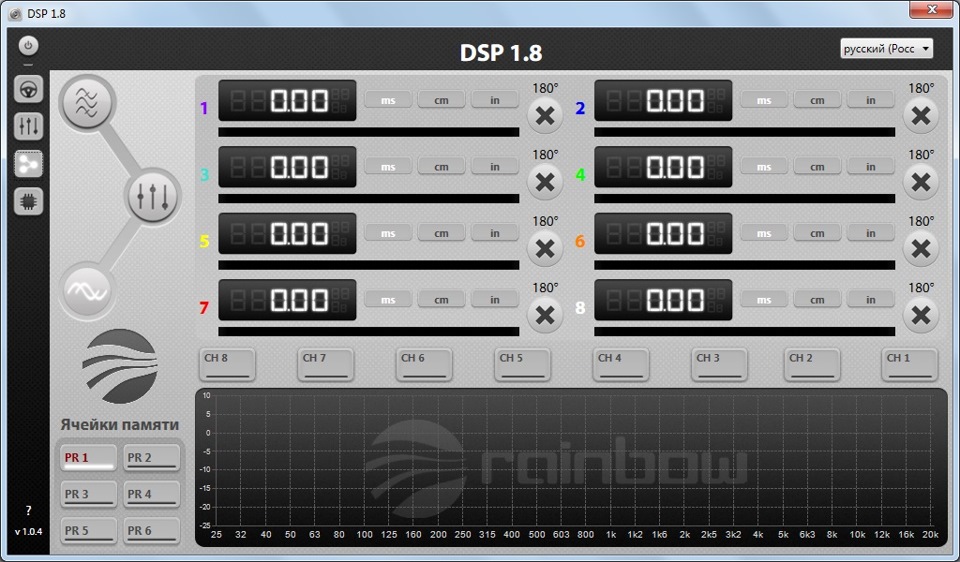Screen dimensions: 960x562
Task: Click the channel 8 delay slider bar
Action: [744, 332]
